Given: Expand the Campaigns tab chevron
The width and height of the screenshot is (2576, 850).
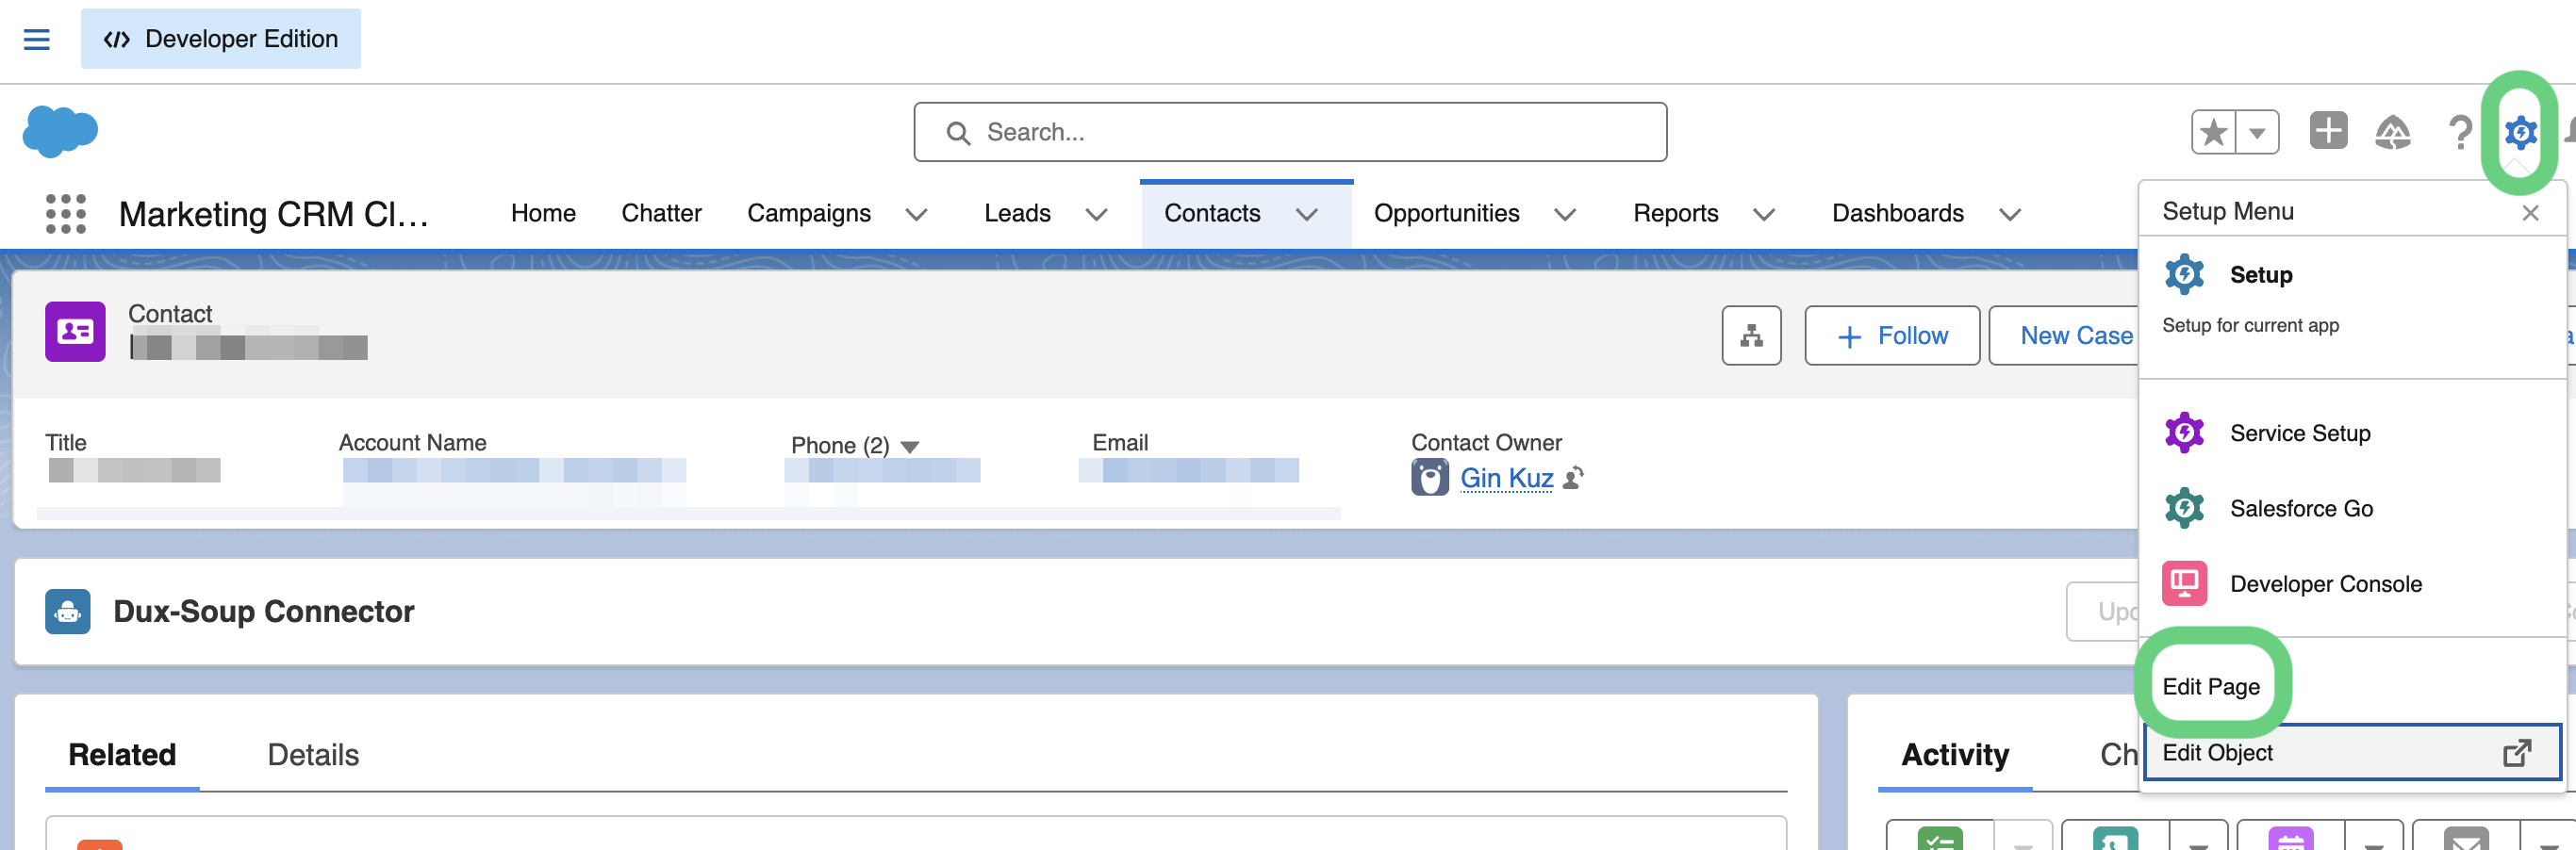Looking at the screenshot, I should click(x=916, y=214).
